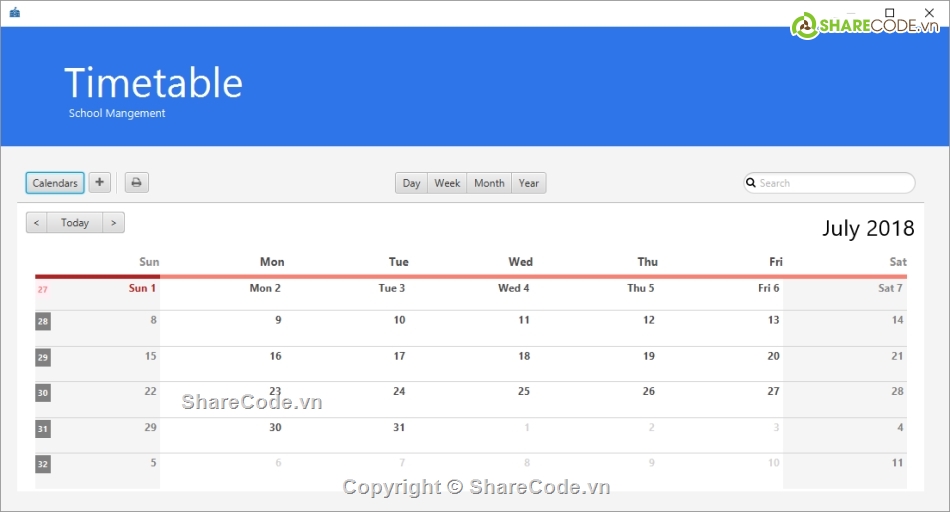Click the week 28 number badge

[x=43, y=321]
